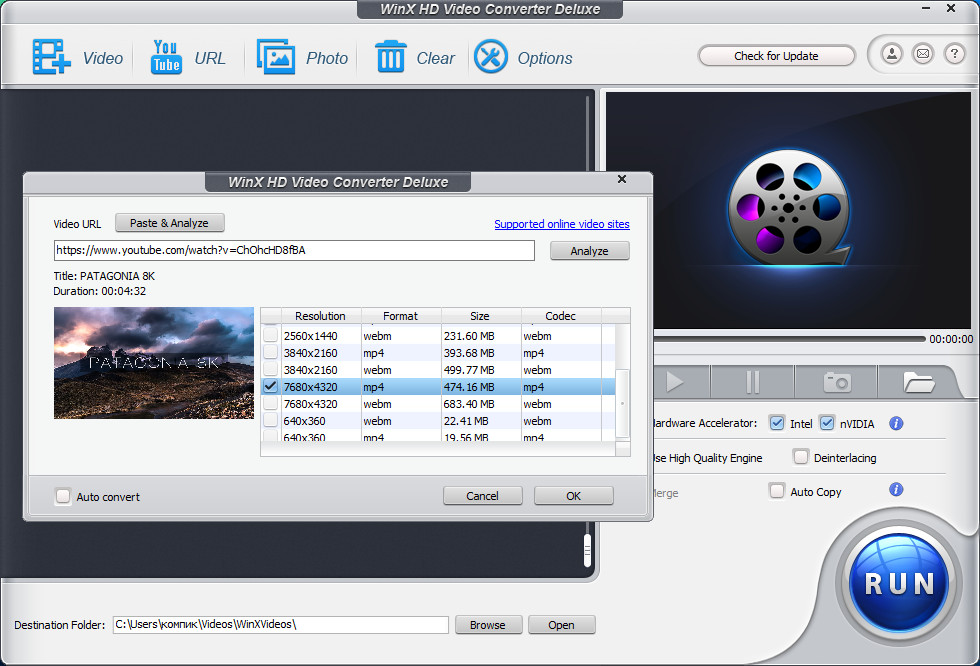The image size is (980, 666).
Task: Close the URL dialog window
Action: (x=622, y=179)
